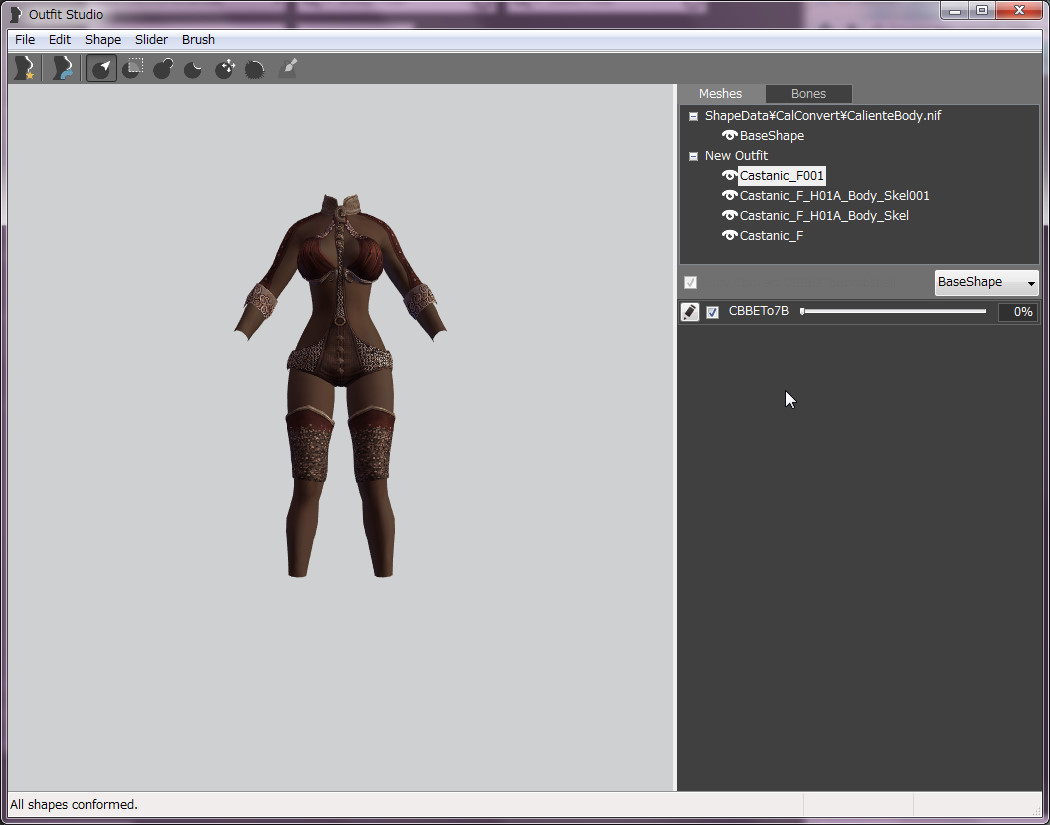Open the Shape menu

click(x=102, y=40)
